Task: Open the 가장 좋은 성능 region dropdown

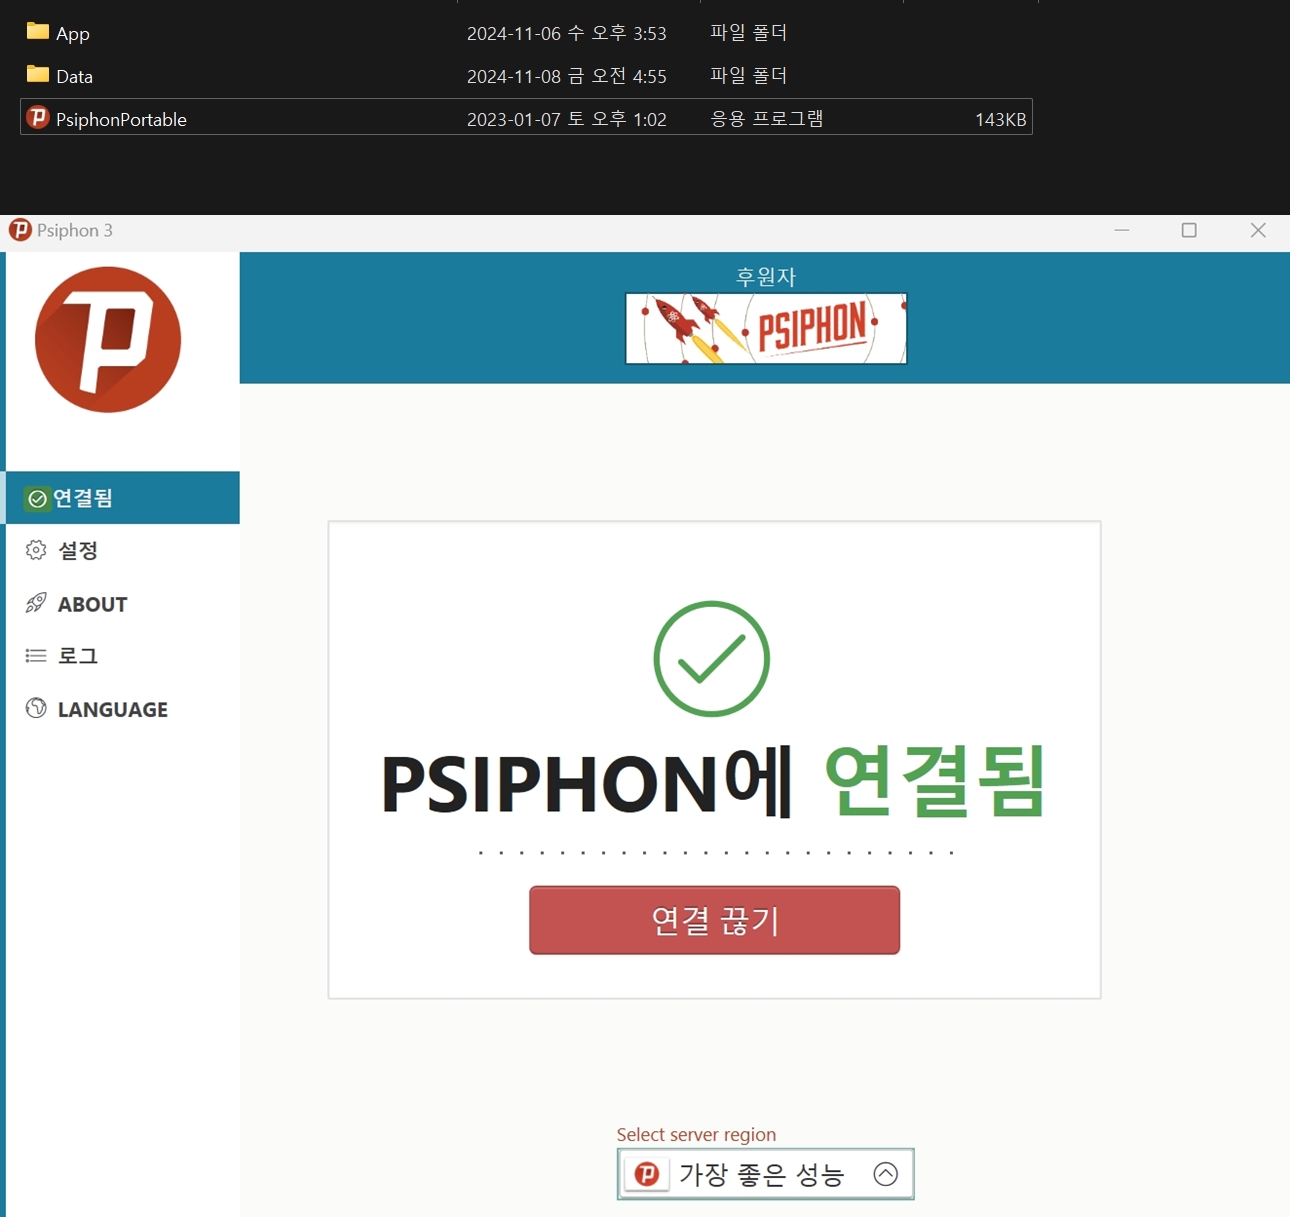Action: pos(766,1174)
